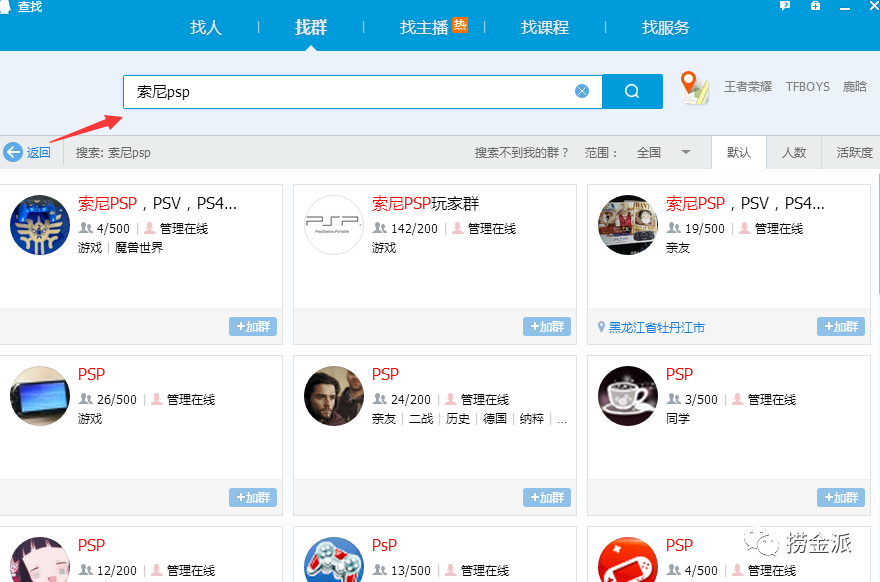Sort results by 人数
This screenshot has width=880, height=582.
[x=794, y=153]
